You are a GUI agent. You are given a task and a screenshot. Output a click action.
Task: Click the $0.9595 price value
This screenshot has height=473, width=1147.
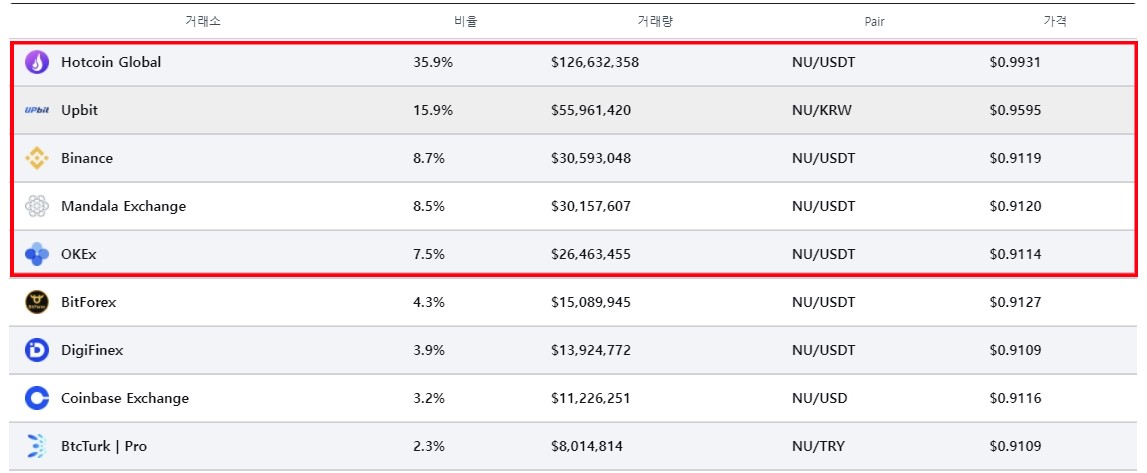pos(1015,110)
